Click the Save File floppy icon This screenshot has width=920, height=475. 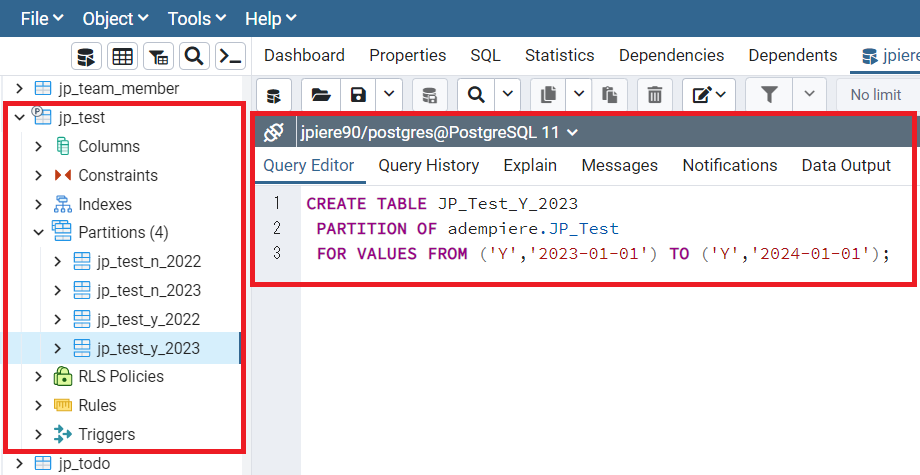(357, 95)
